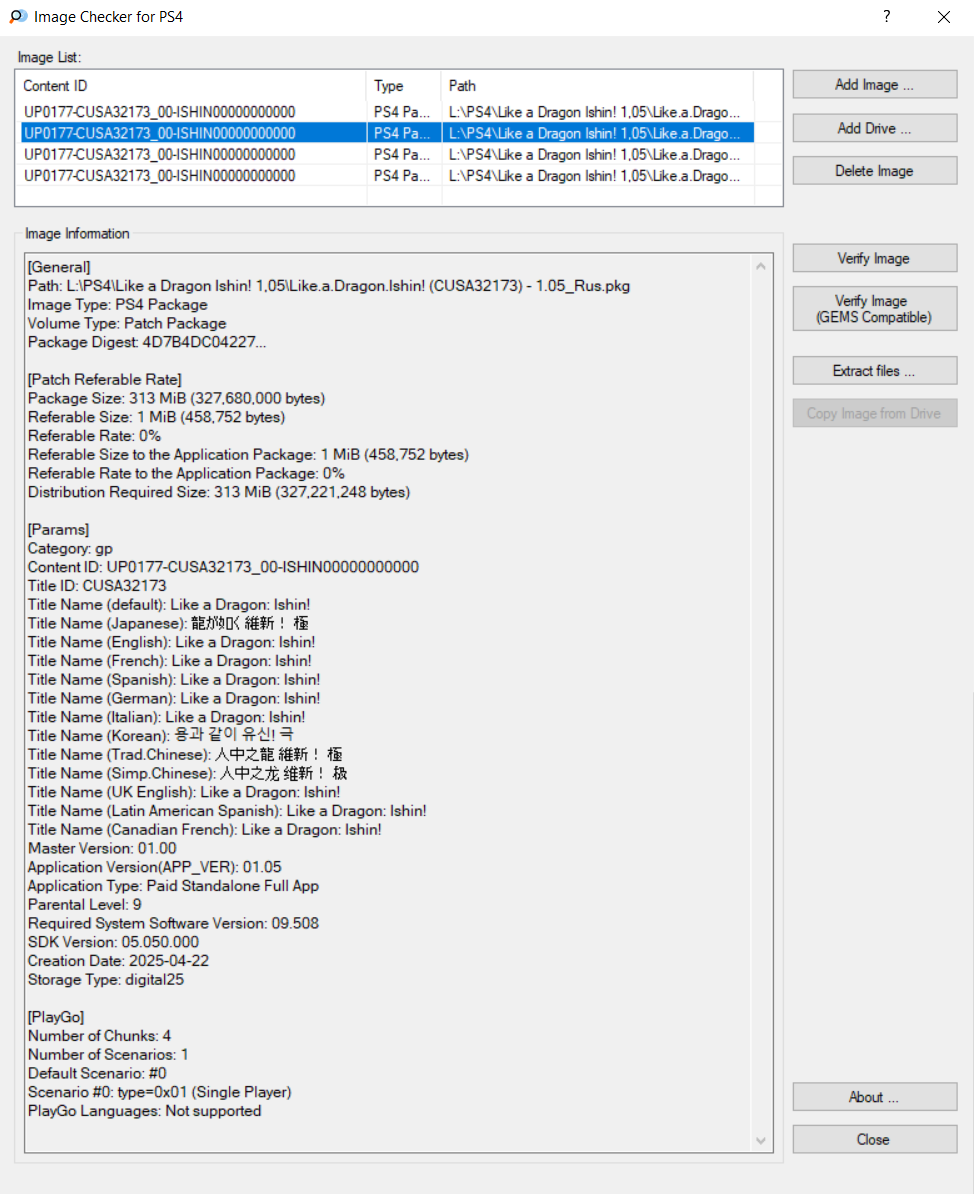Image resolution: width=974 pixels, height=1194 pixels.
Task: Click the Parental Level: 9 line
Action: 85,905
